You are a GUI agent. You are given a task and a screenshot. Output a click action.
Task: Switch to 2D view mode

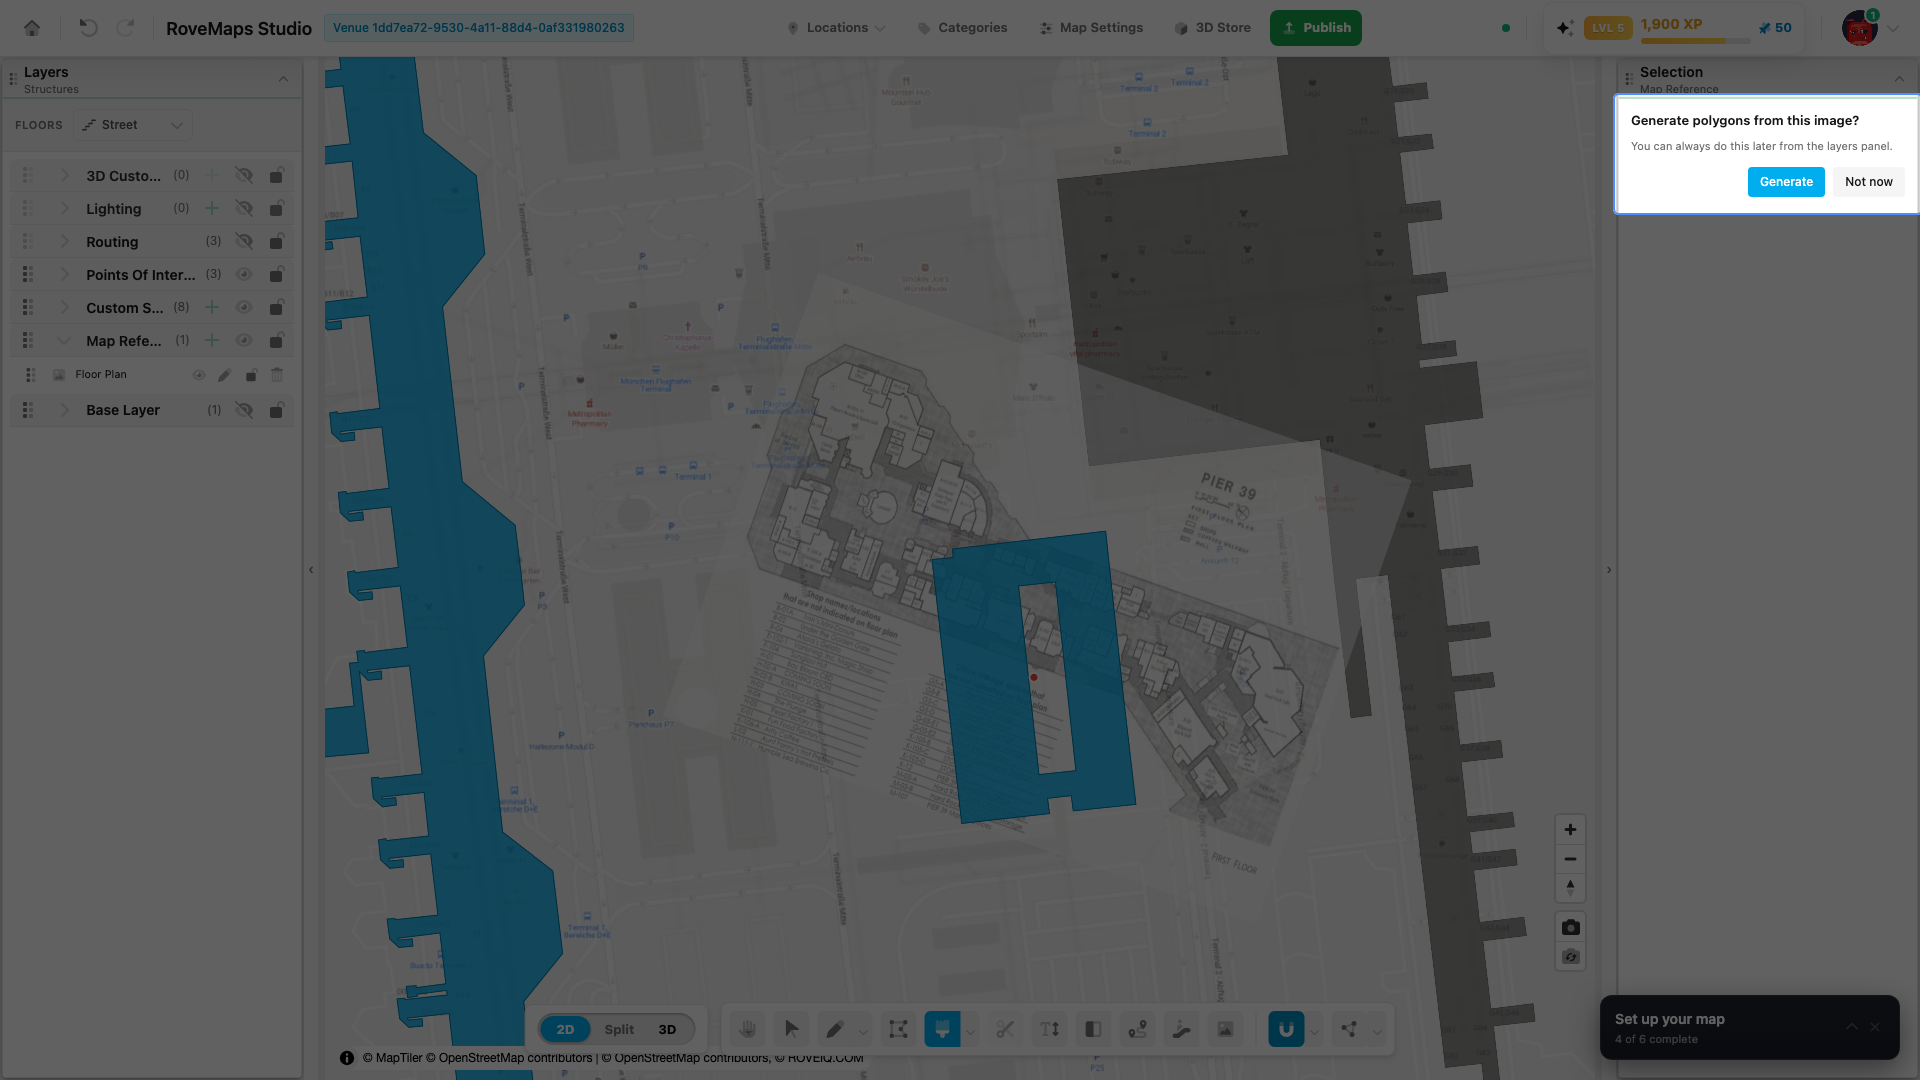565,1029
